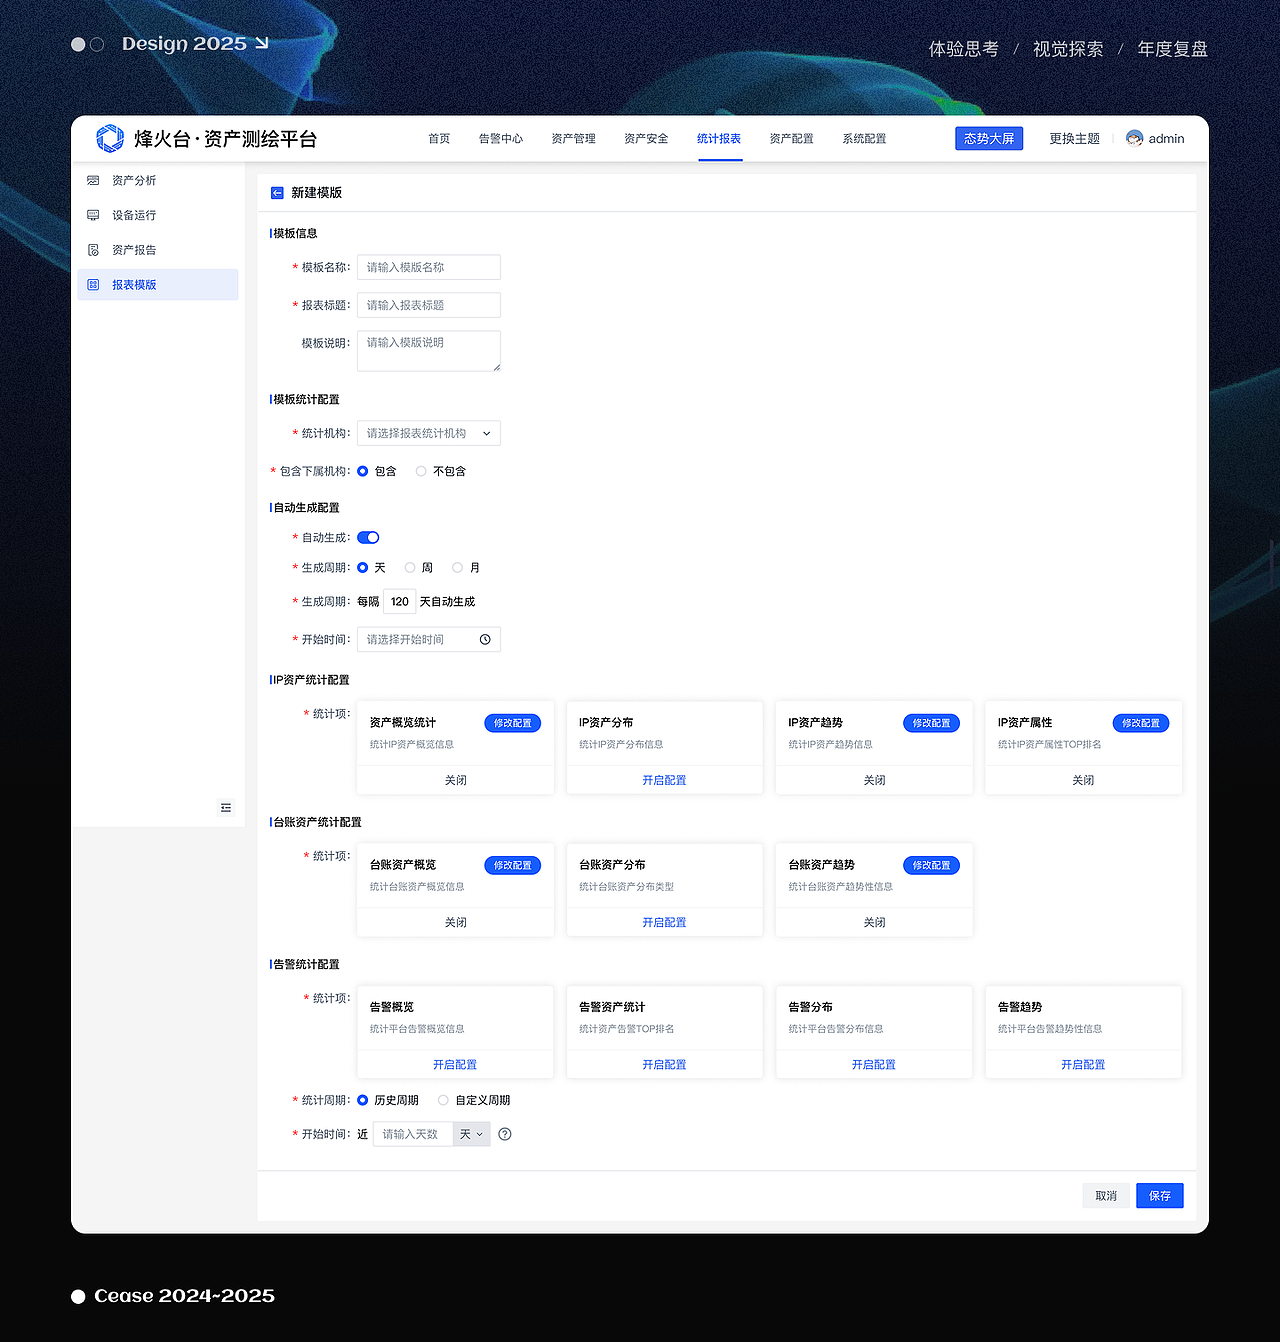This screenshot has width=1280, height=1342.
Task: Click the 报表模版 sidebar icon
Action: [x=93, y=285]
